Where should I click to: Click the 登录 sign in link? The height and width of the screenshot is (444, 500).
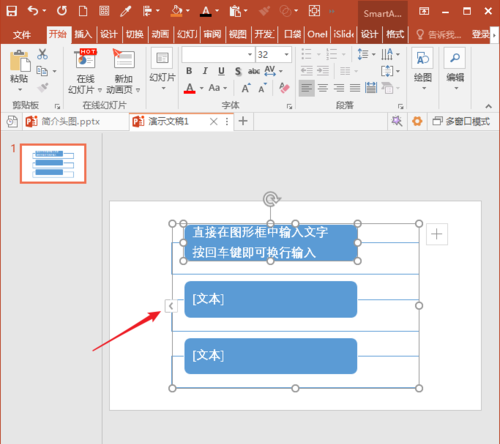pyautogui.click(x=480, y=34)
